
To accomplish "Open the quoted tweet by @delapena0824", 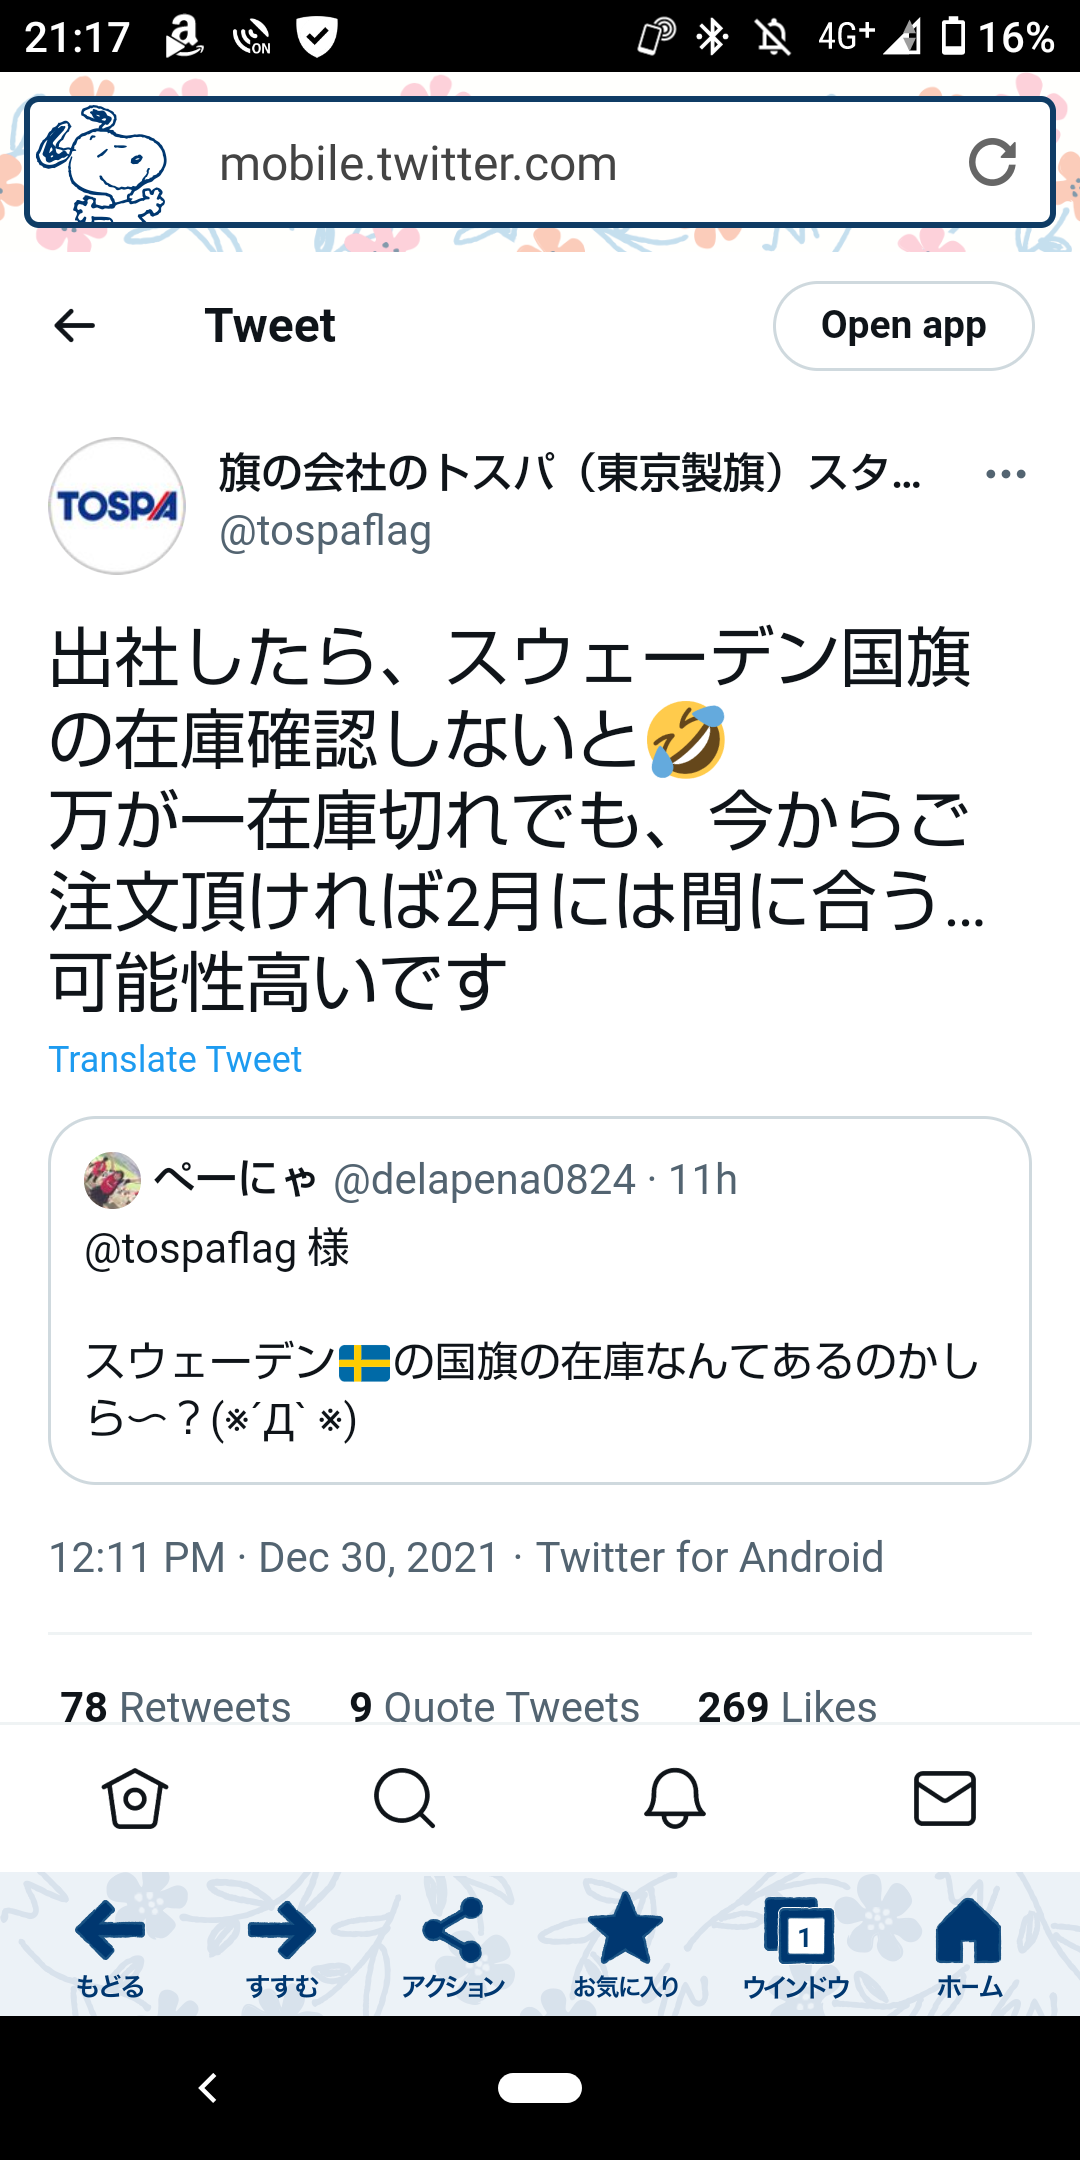I will 540,1300.
